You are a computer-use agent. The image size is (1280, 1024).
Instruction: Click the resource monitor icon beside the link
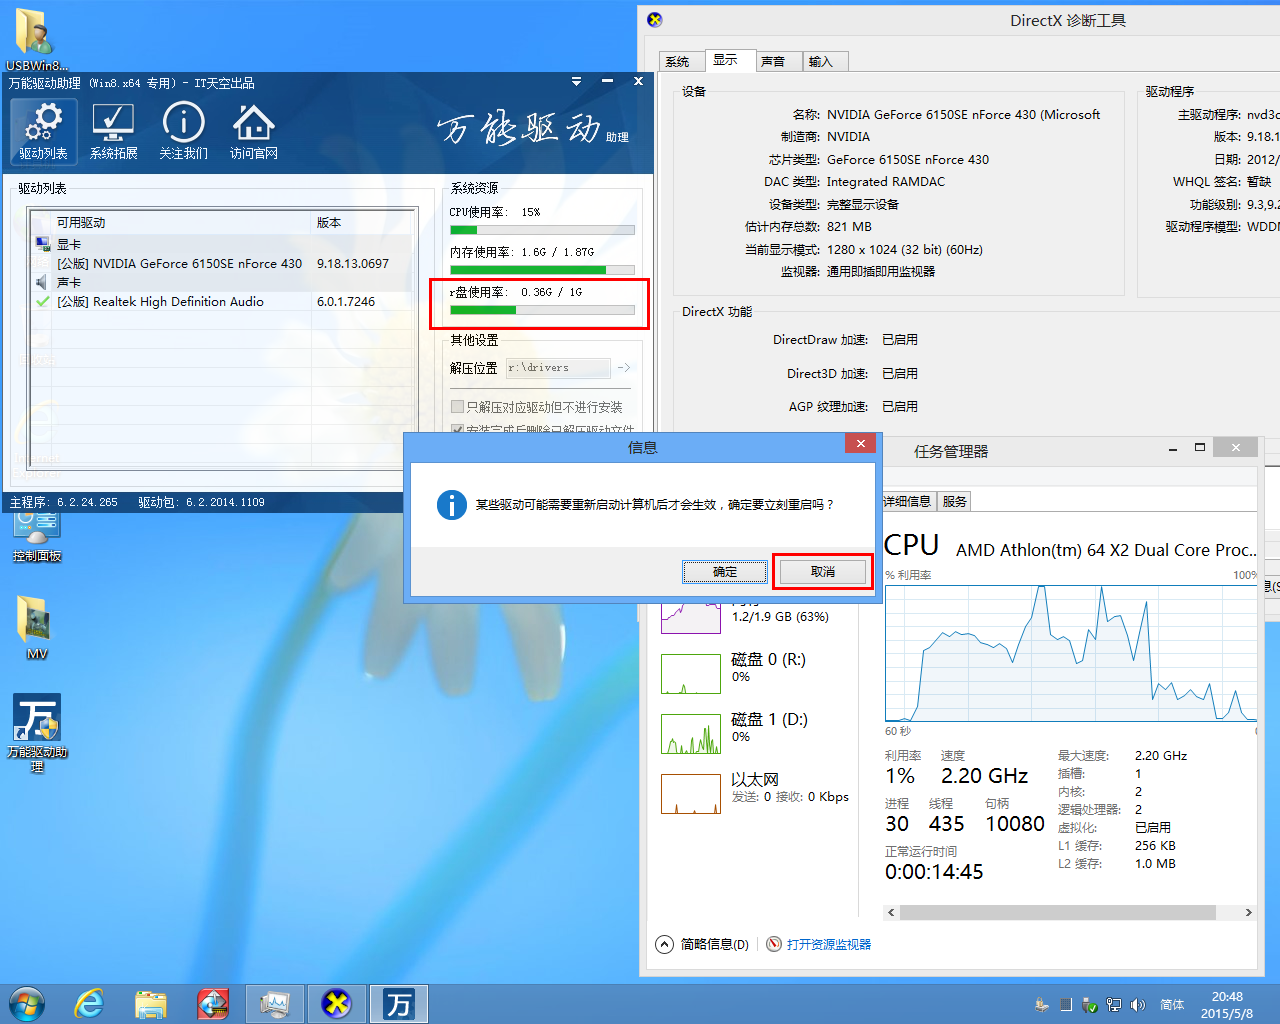(x=774, y=944)
